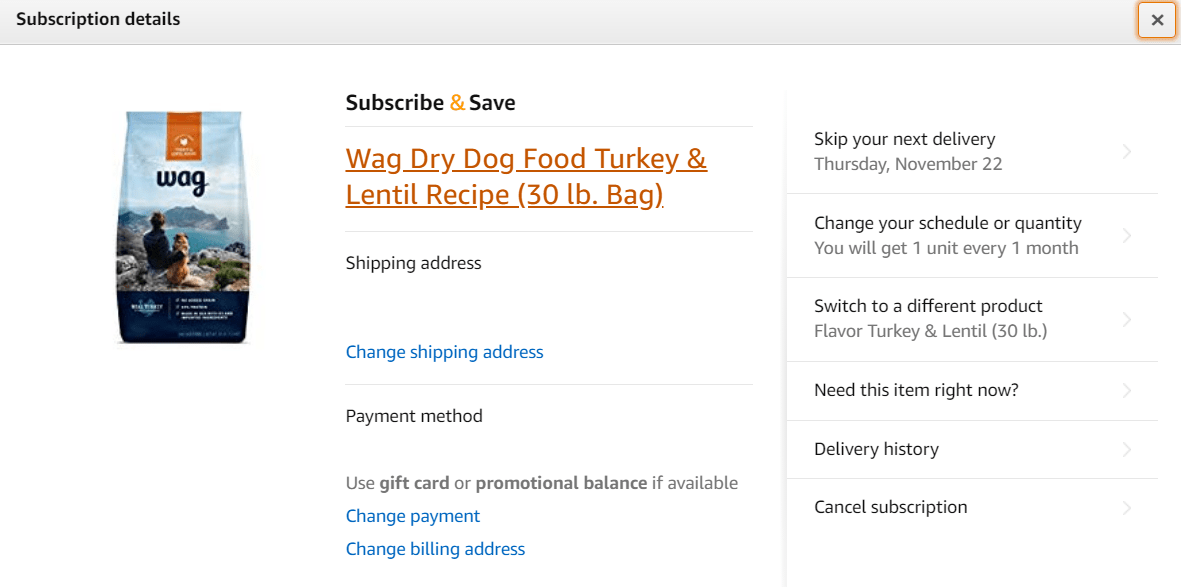Select Cancel subscription option
The width and height of the screenshot is (1181, 587).
[890, 507]
